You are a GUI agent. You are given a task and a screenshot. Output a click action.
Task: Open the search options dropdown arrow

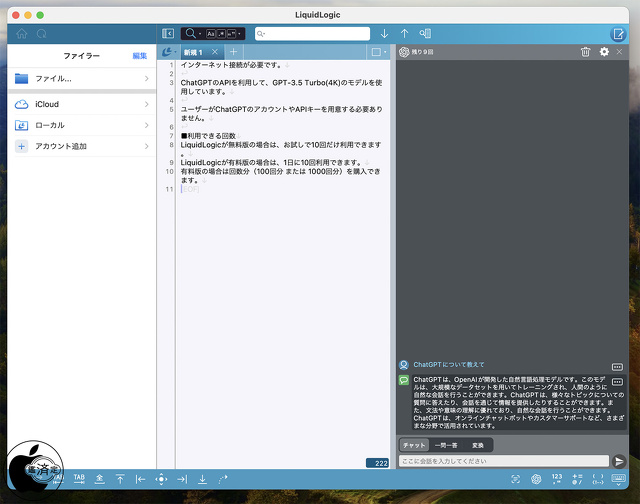pos(240,34)
